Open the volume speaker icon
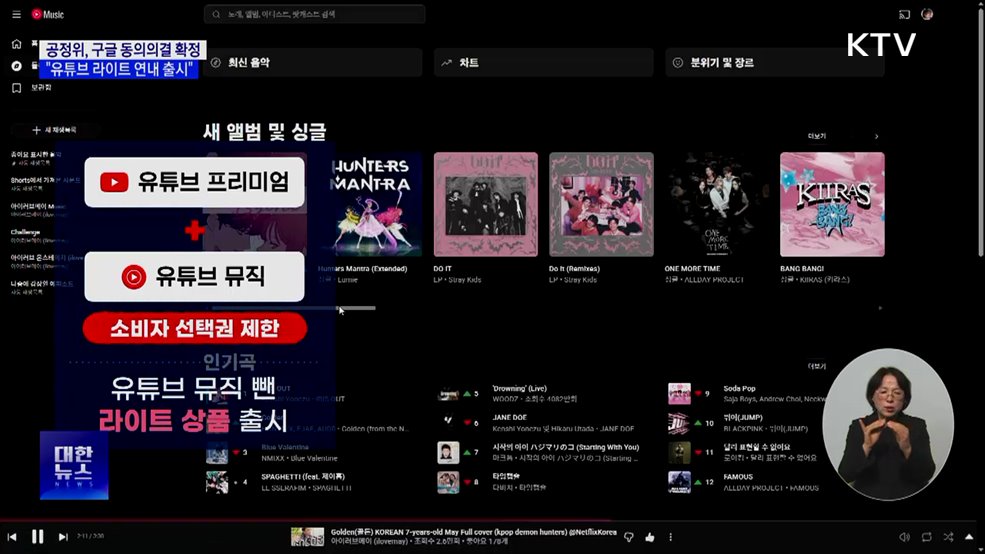The height and width of the screenshot is (554, 985). pyautogui.click(x=905, y=537)
